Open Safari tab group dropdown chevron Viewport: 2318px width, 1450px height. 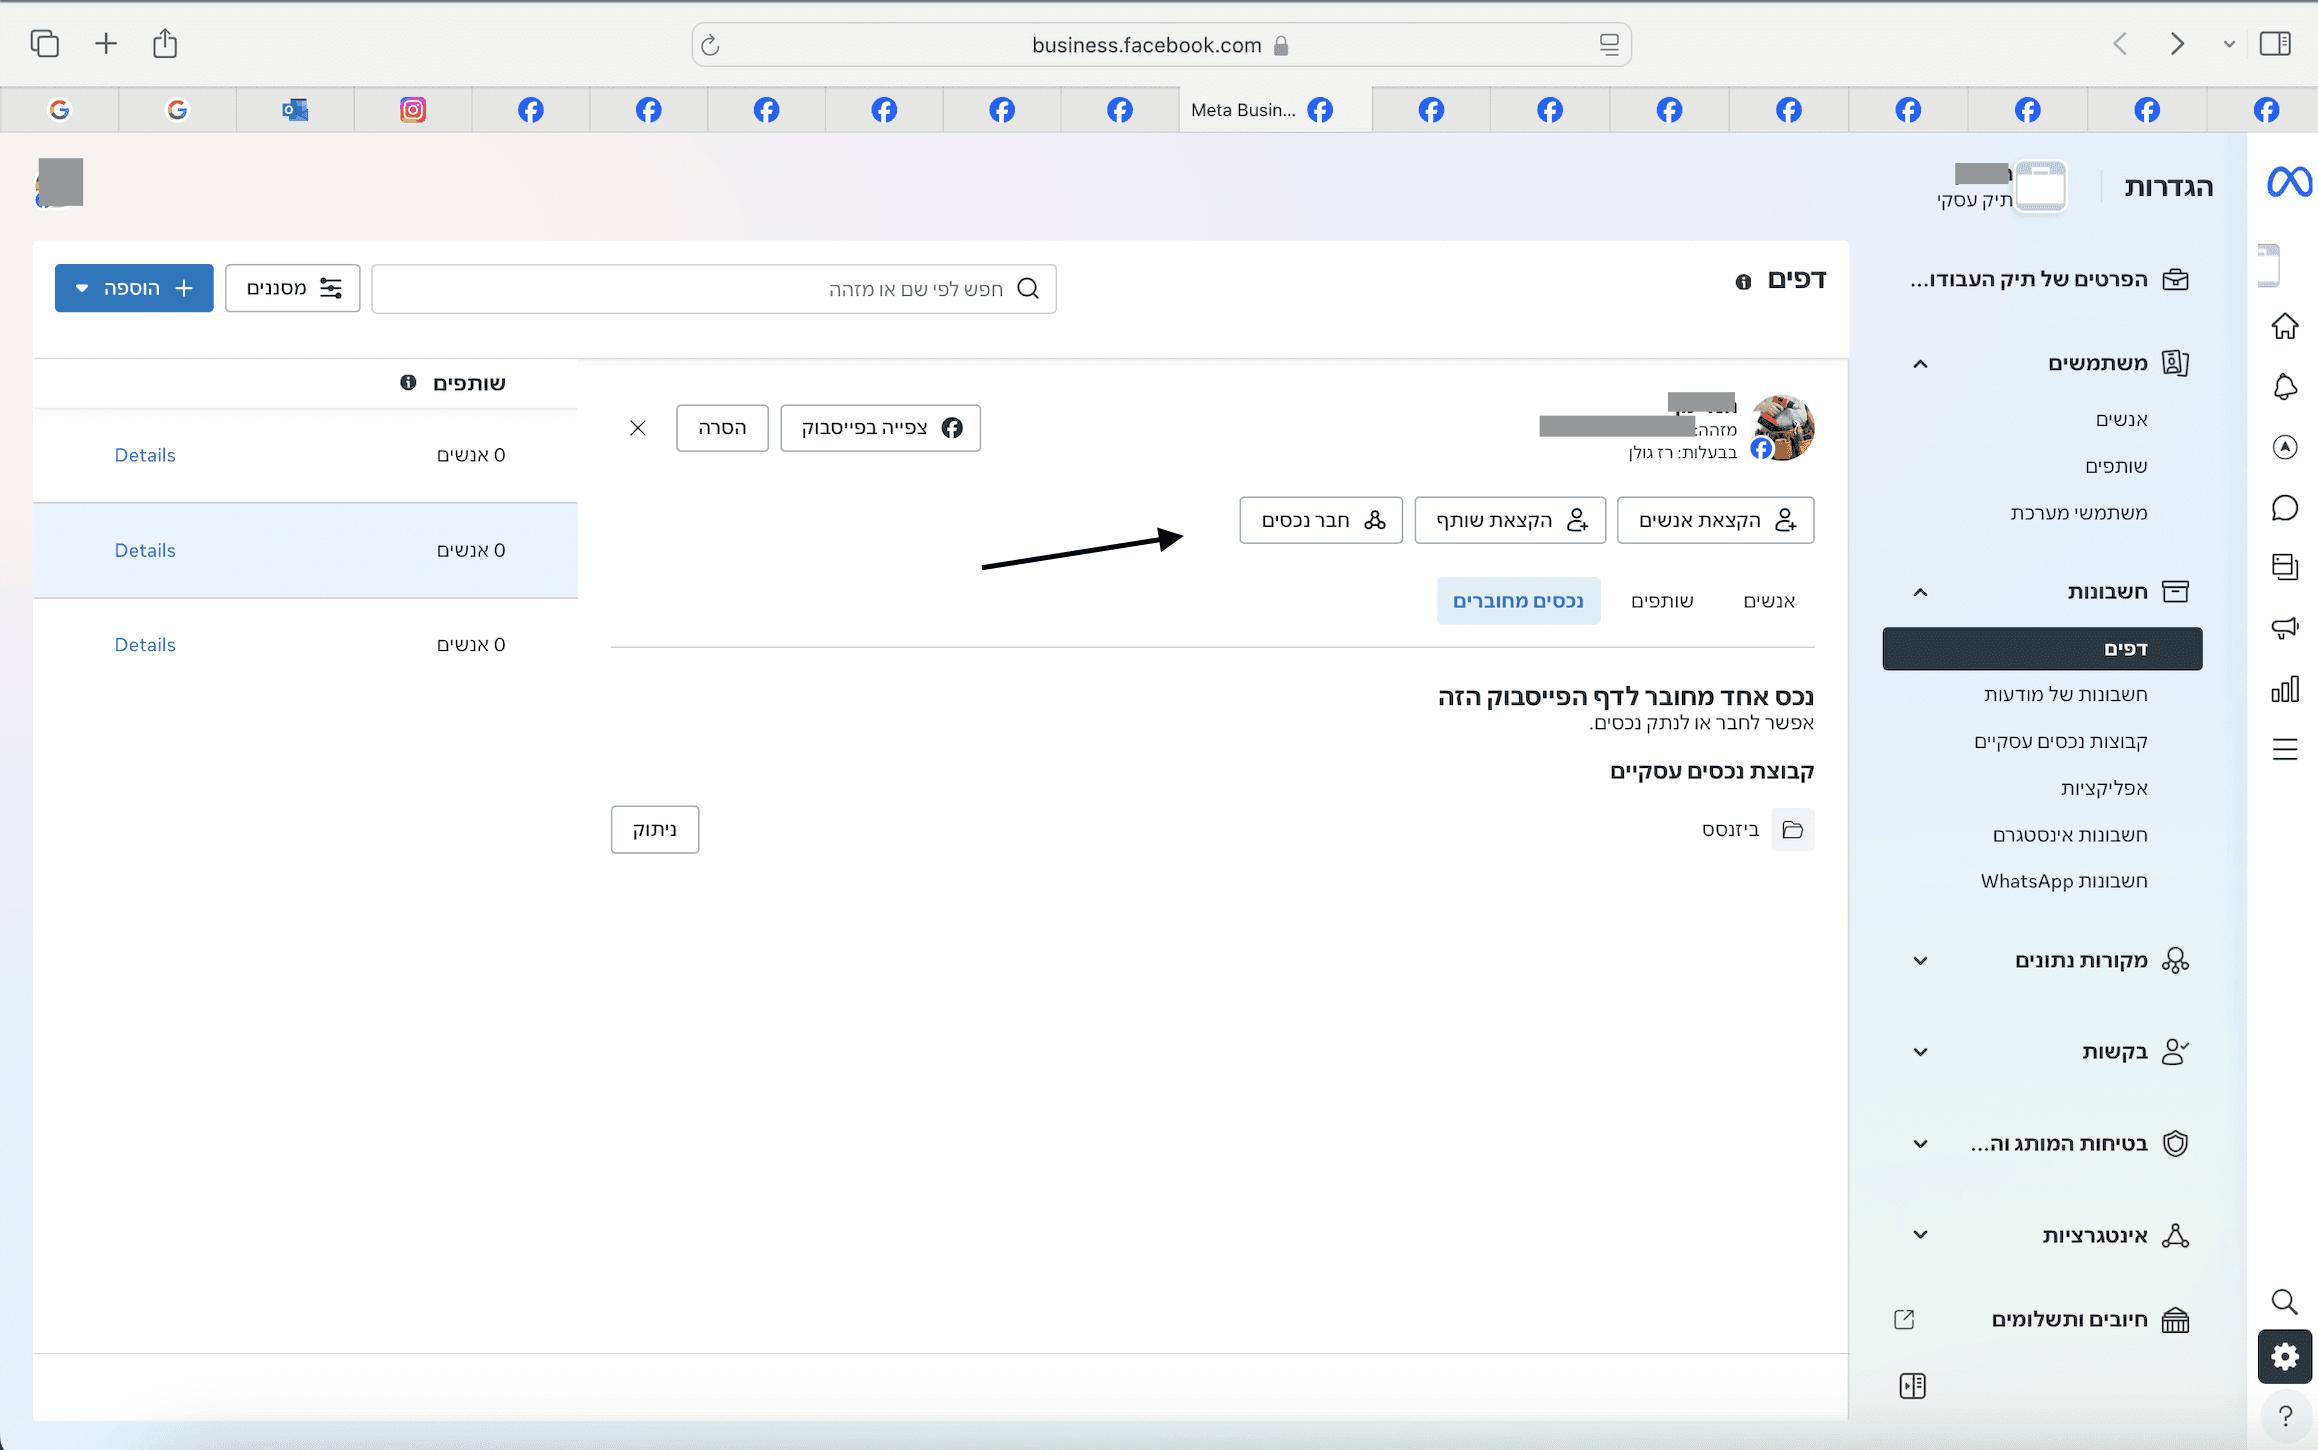point(2229,44)
